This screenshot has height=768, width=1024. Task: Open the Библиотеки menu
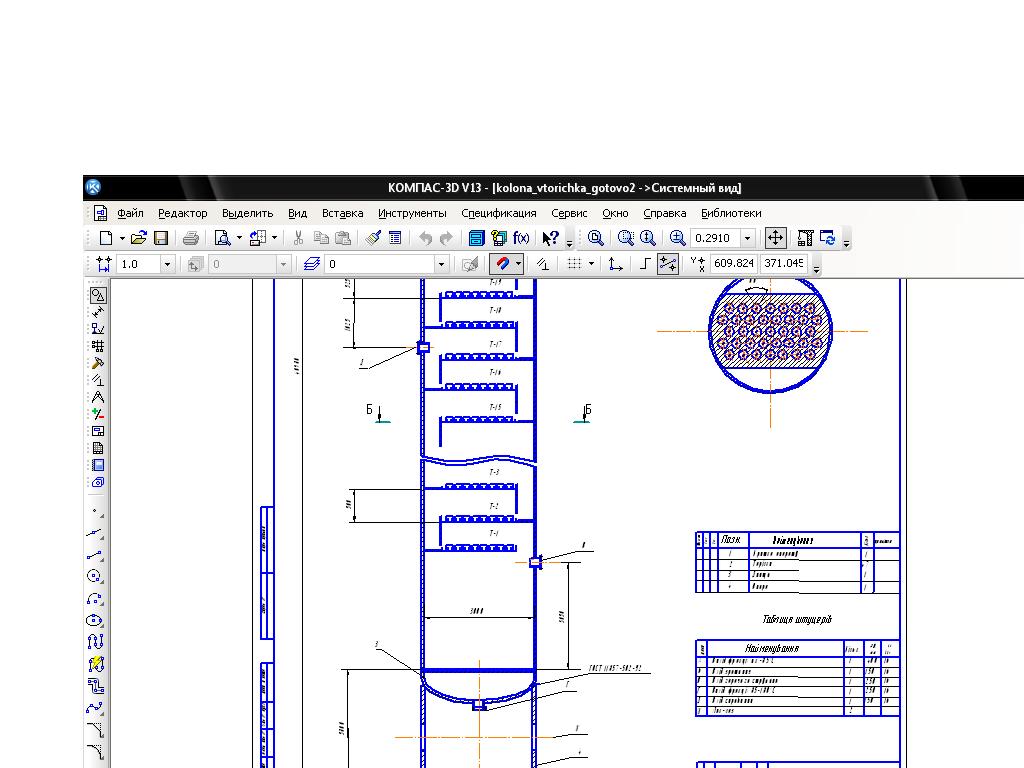pos(731,213)
